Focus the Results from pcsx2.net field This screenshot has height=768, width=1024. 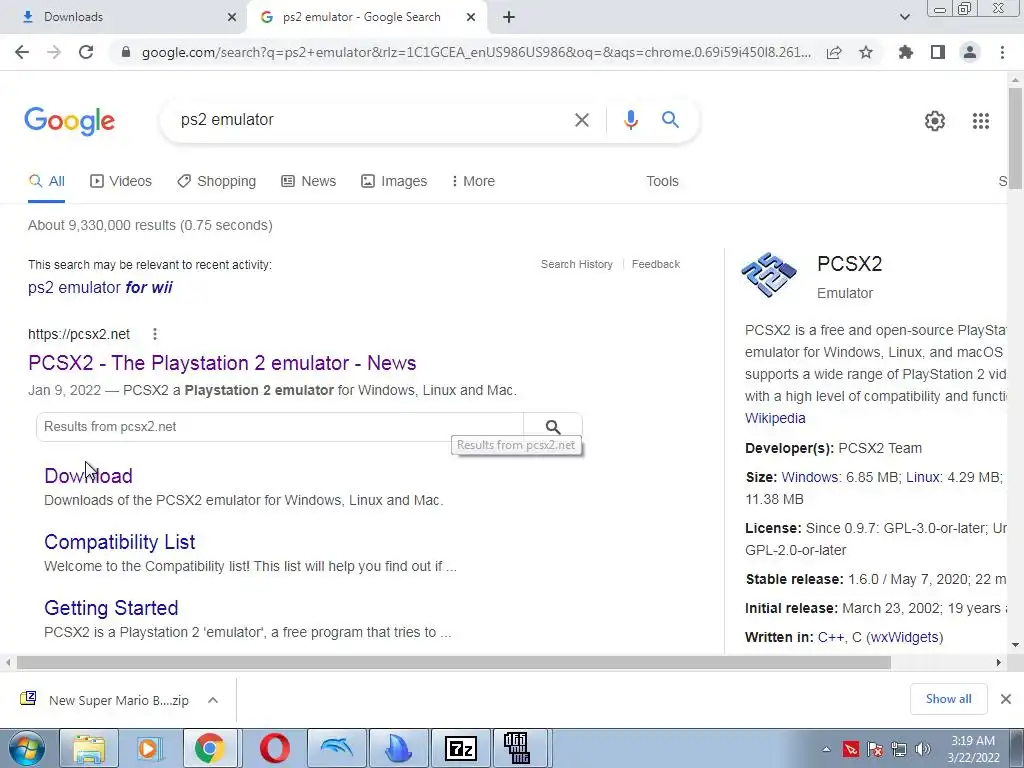tap(280, 427)
